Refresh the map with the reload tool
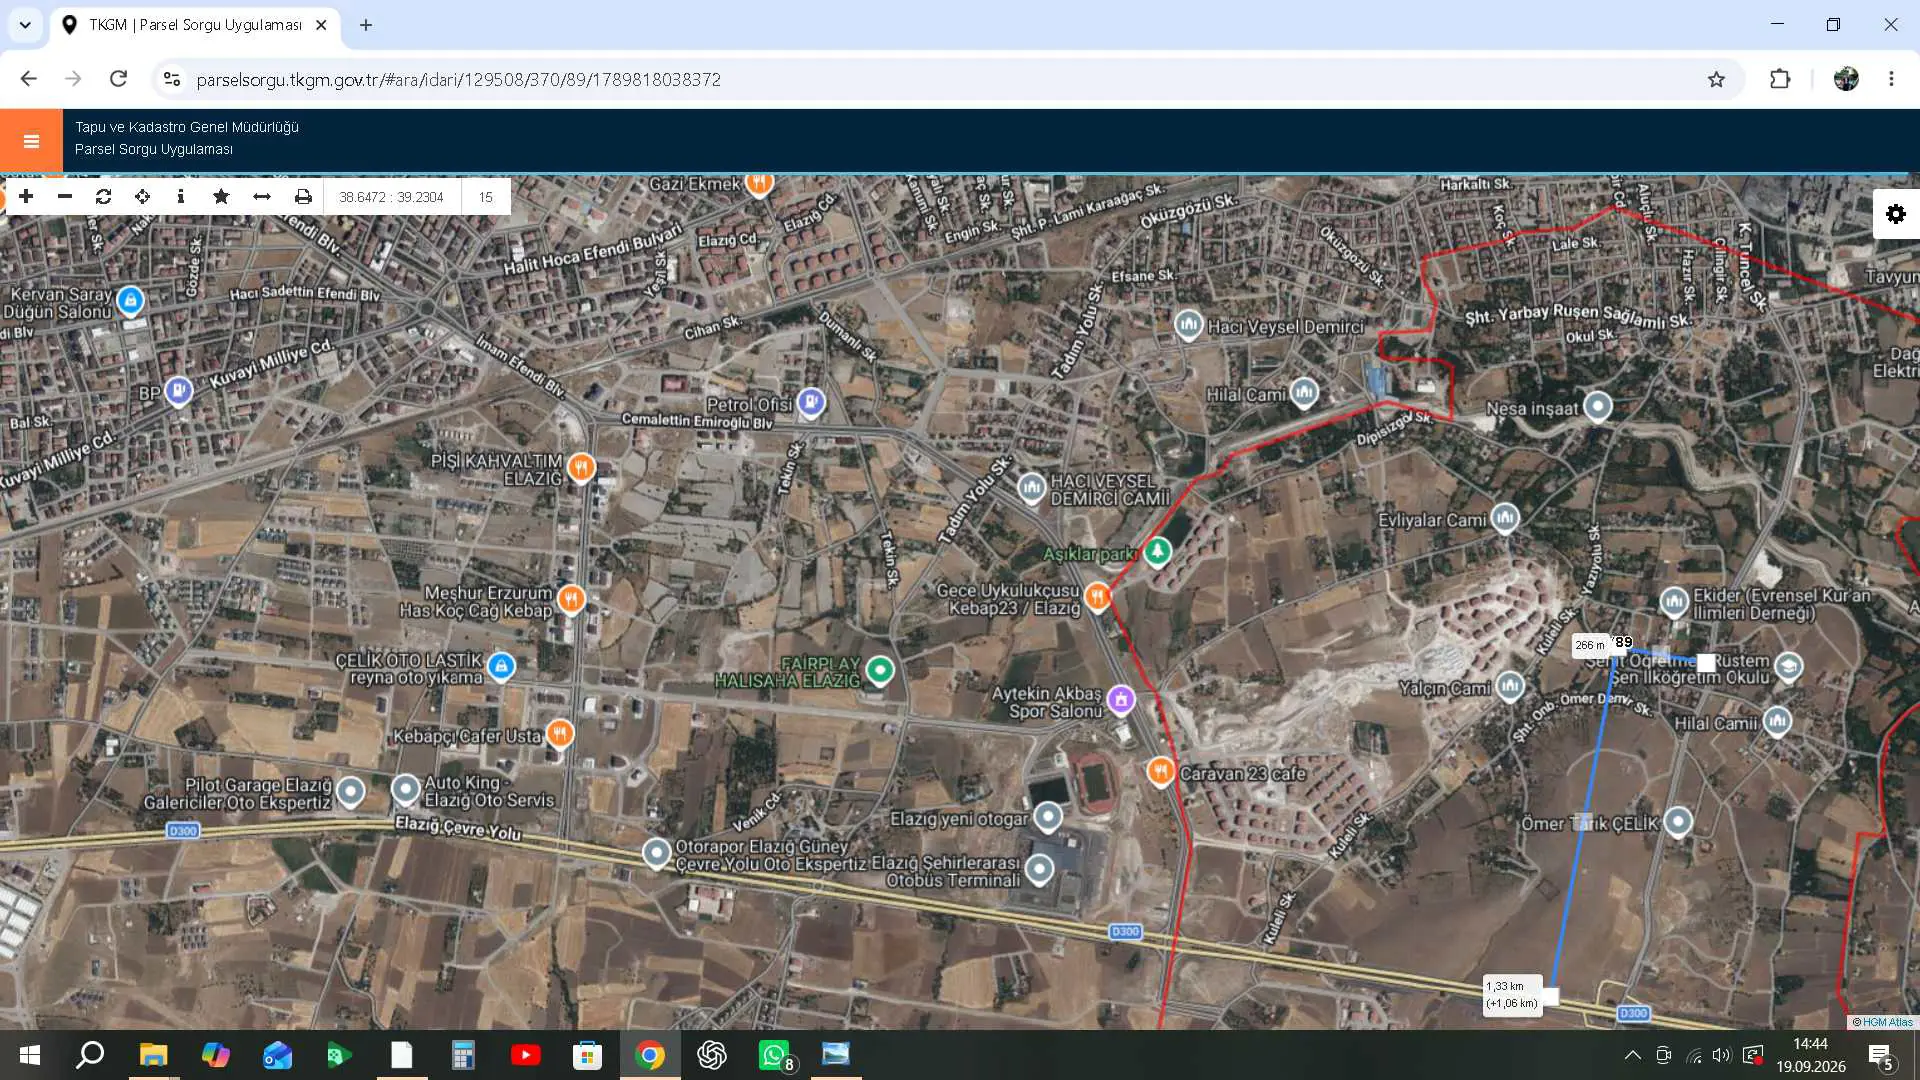The height and width of the screenshot is (1080, 1920). [x=103, y=197]
